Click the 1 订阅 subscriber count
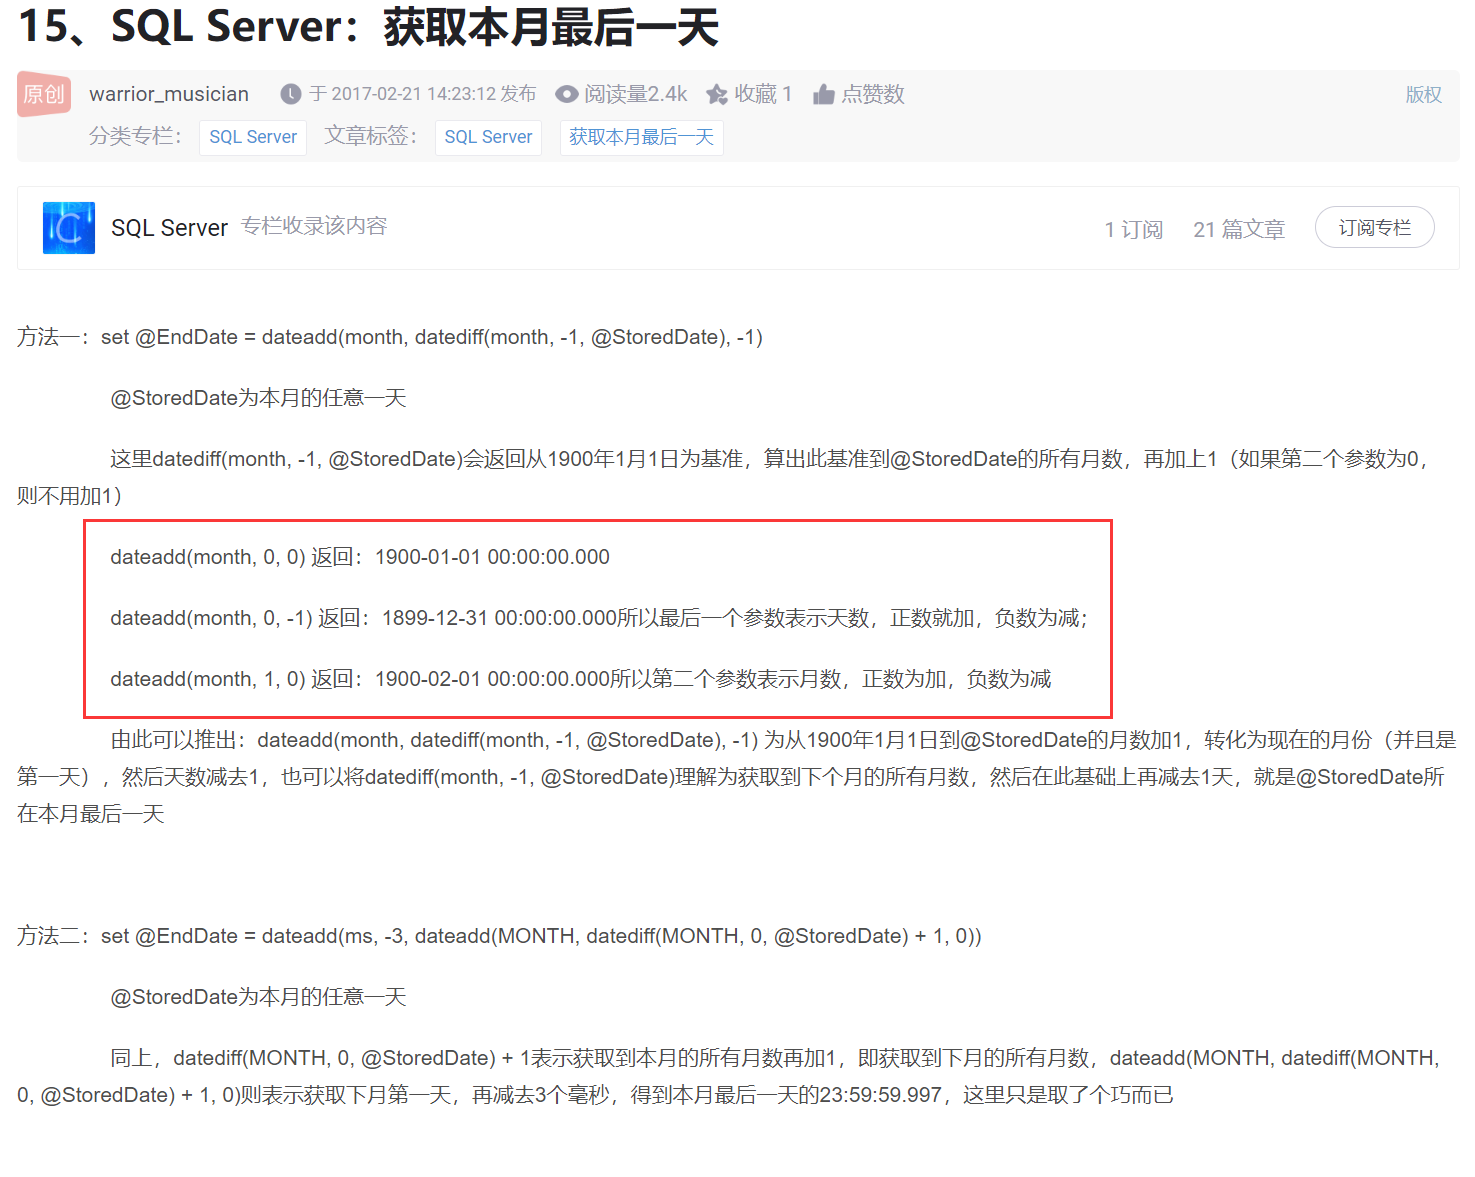This screenshot has width=1475, height=1177. point(1134,230)
